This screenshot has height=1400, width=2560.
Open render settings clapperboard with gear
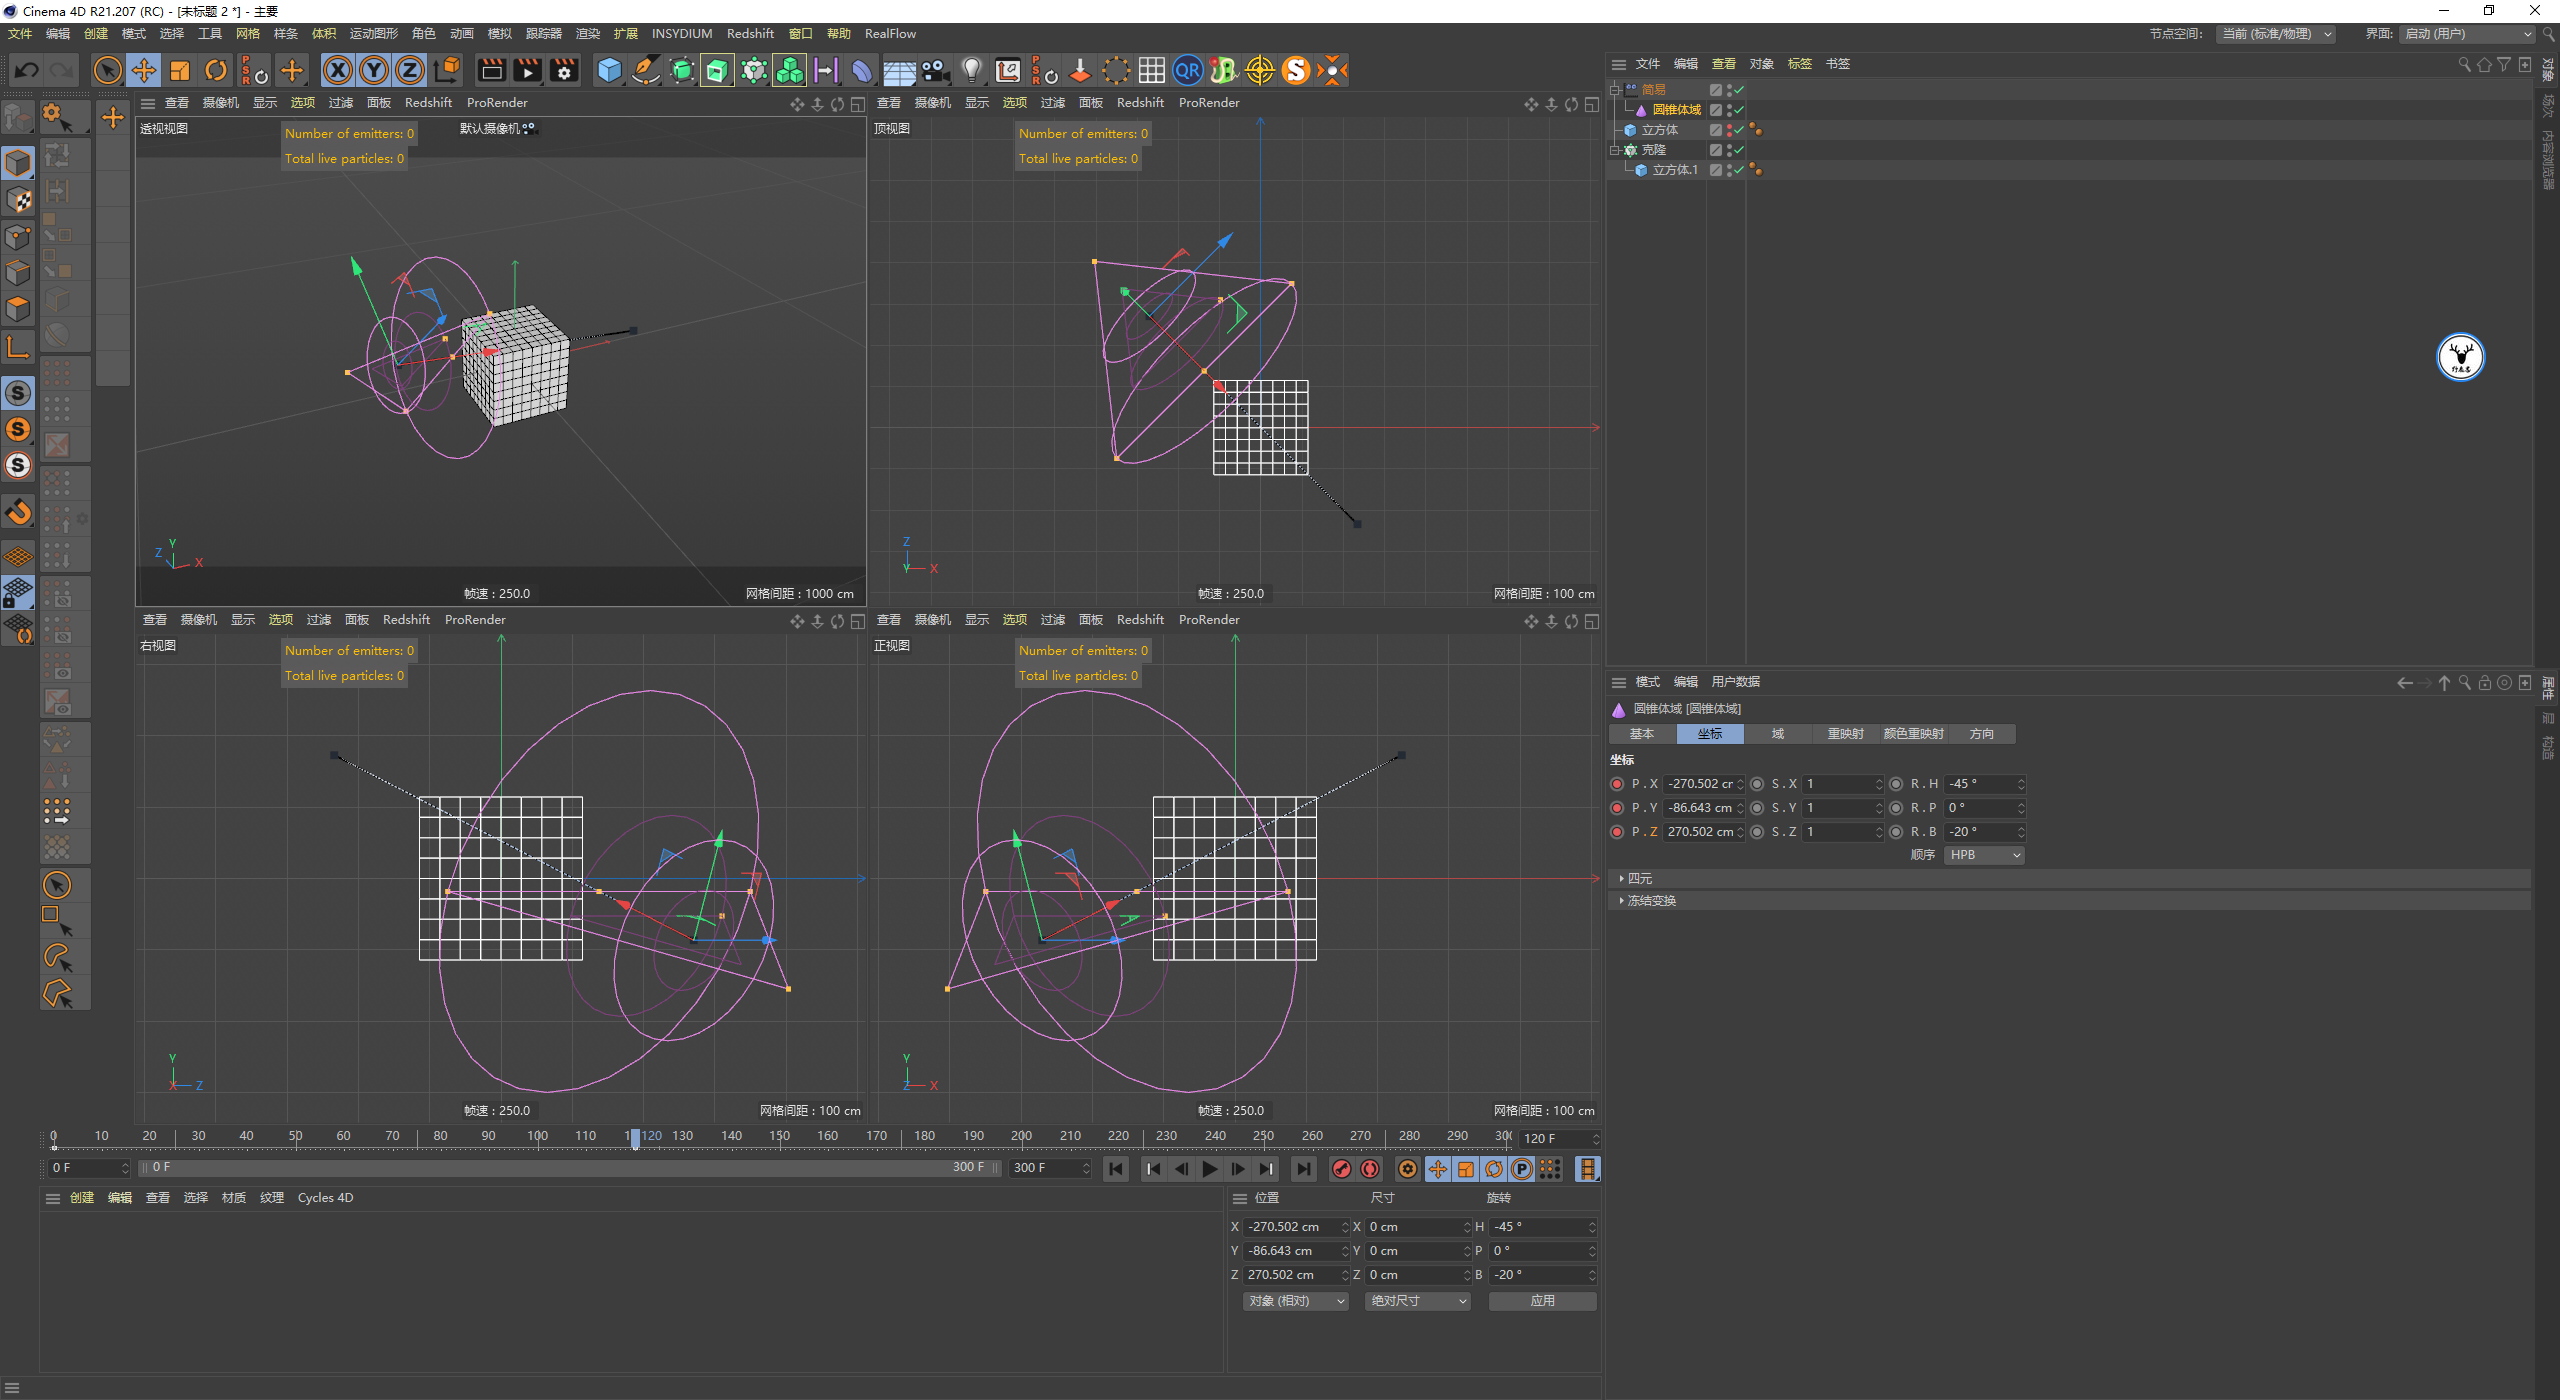pos(564,70)
